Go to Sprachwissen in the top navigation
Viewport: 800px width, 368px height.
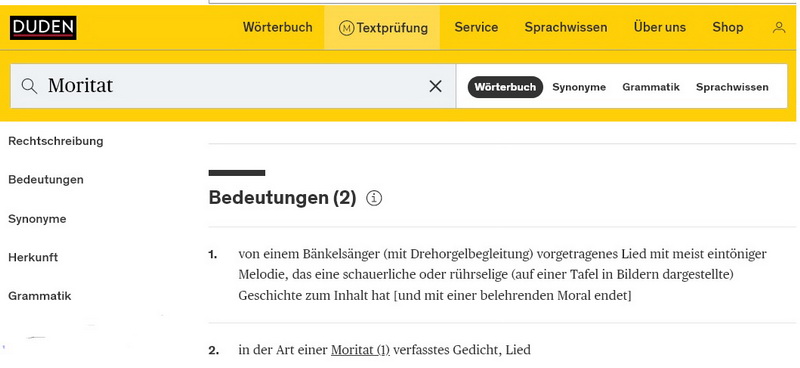pyautogui.click(x=566, y=28)
